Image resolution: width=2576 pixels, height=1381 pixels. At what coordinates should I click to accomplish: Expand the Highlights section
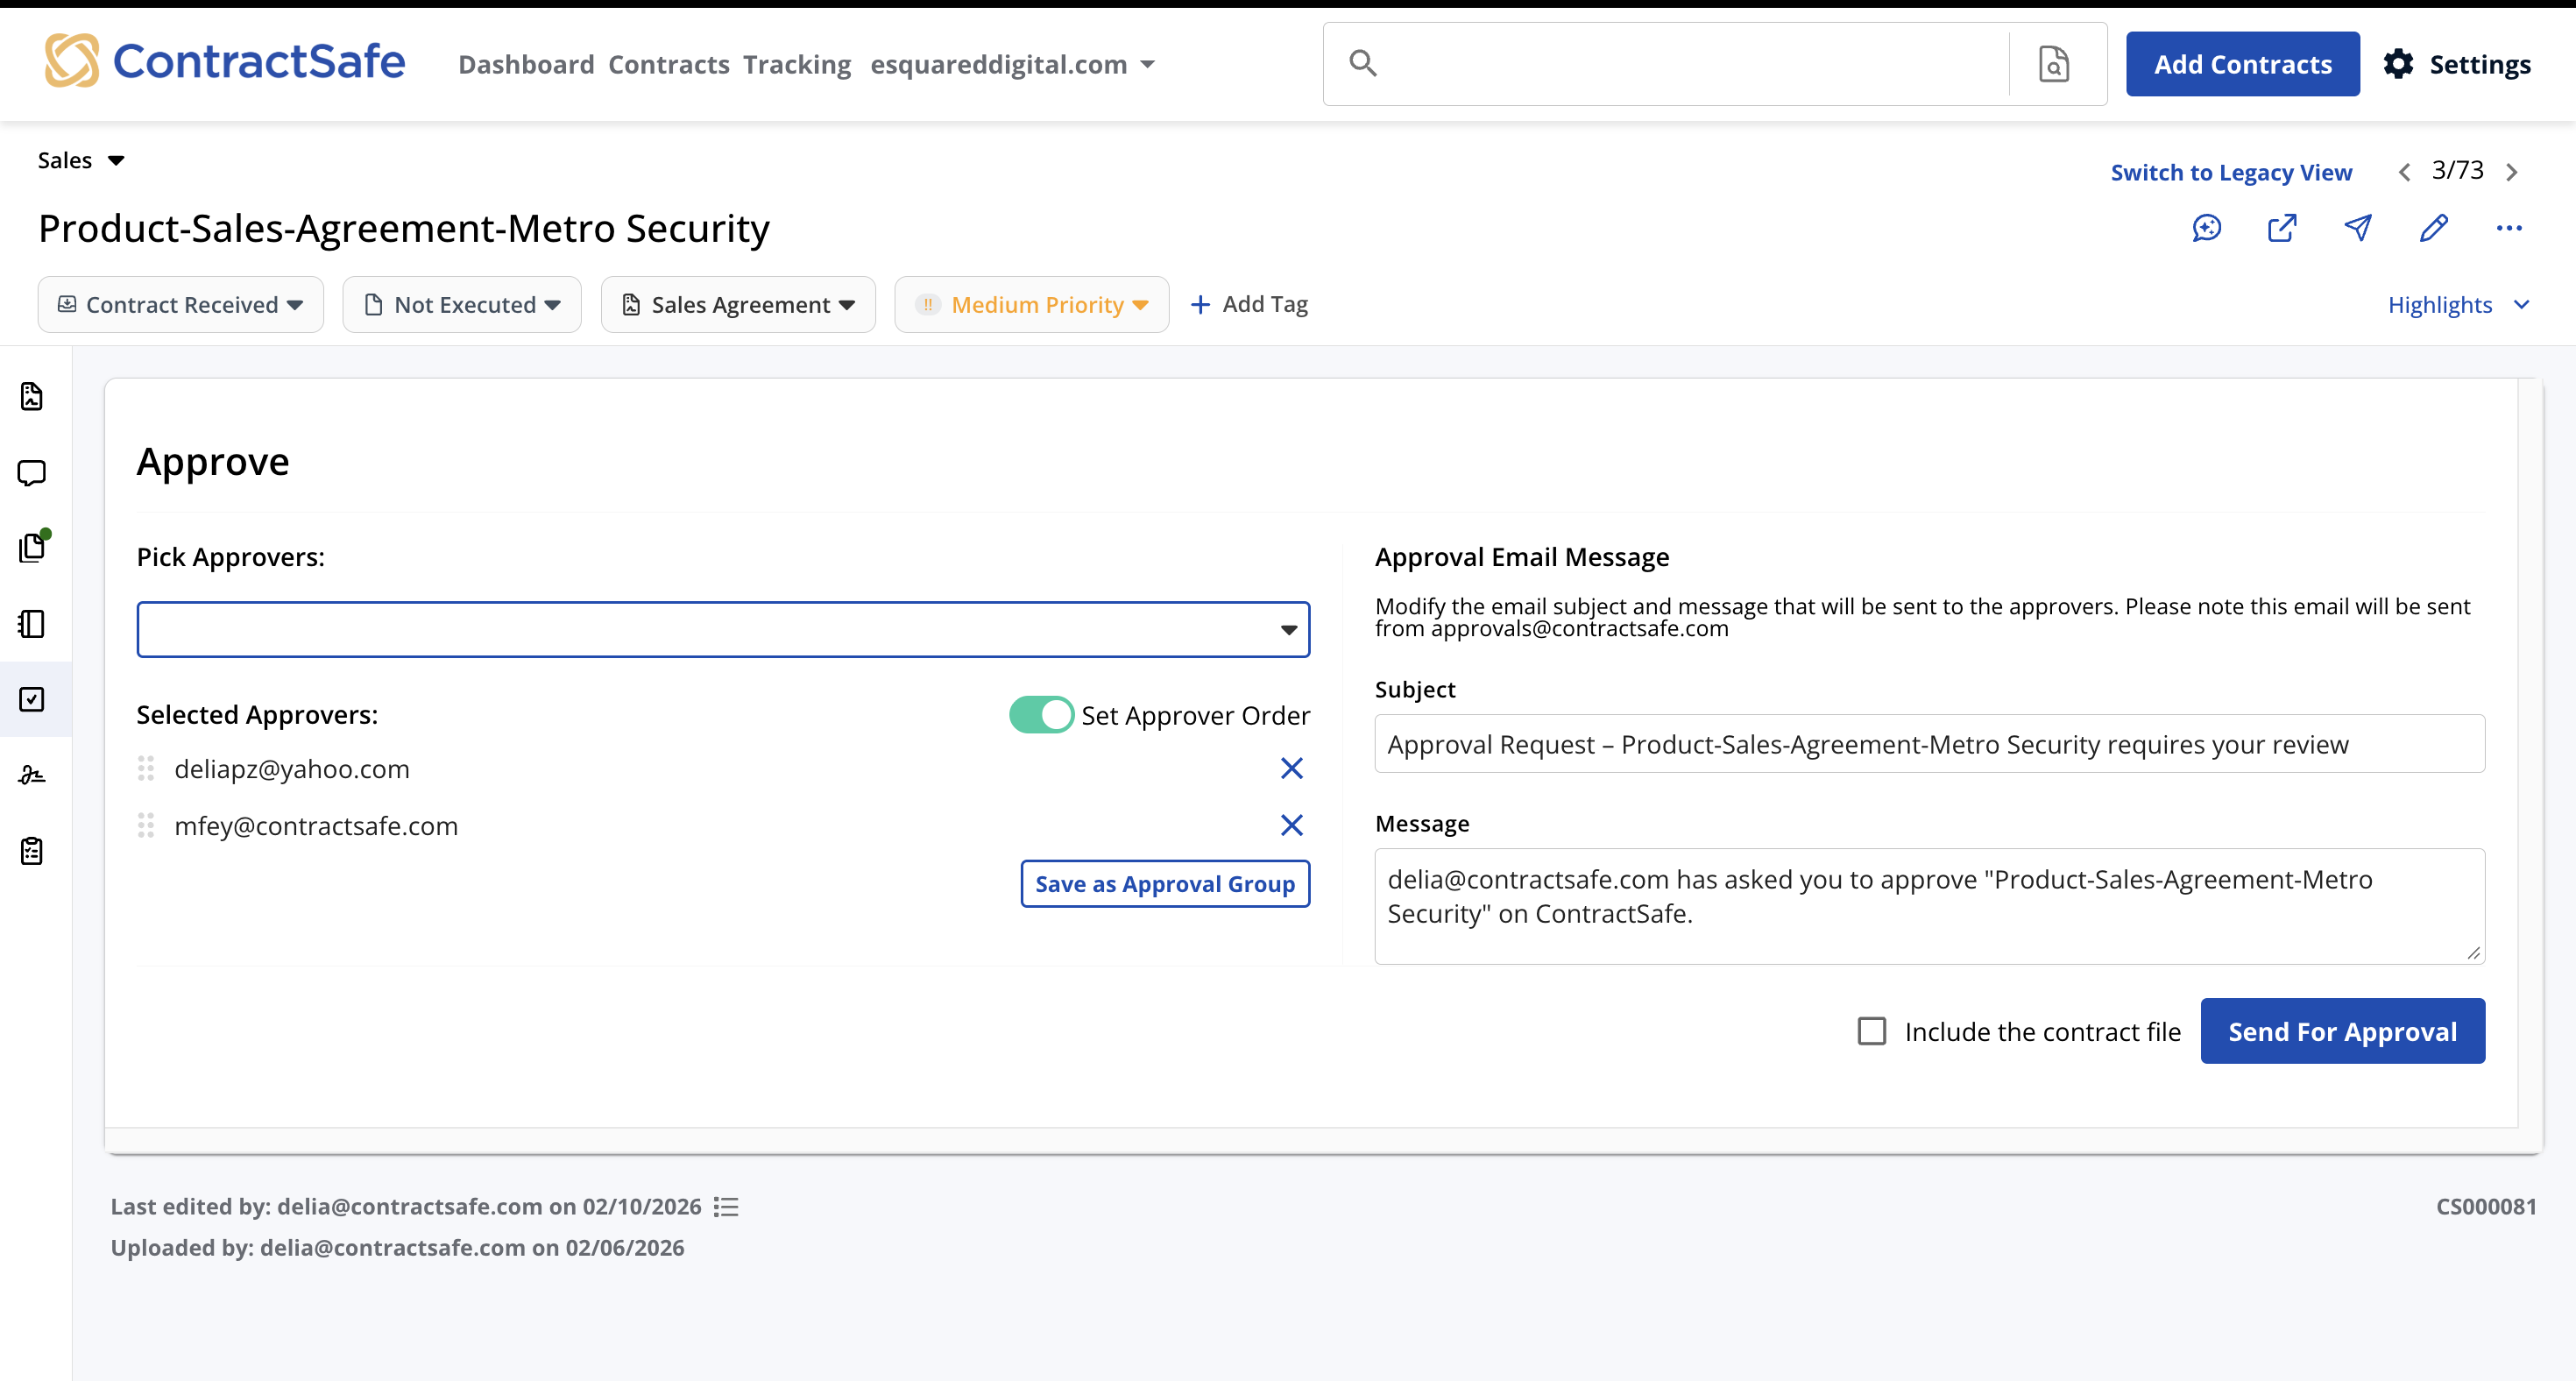pos(2459,304)
